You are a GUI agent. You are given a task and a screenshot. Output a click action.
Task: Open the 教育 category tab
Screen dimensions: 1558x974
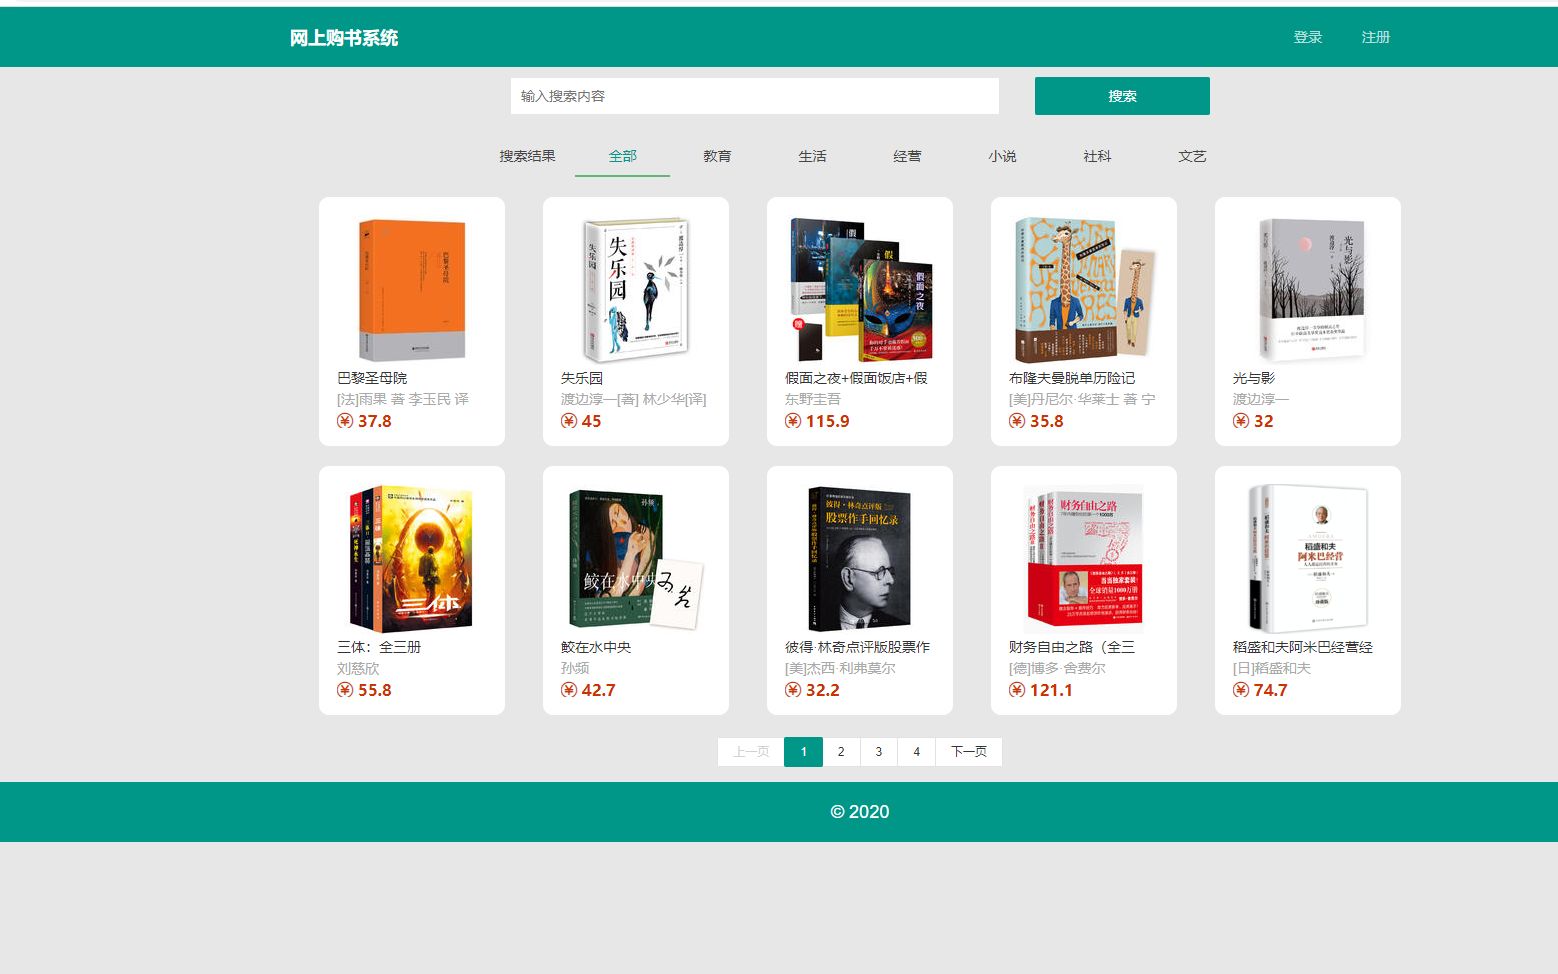tap(717, 156)
